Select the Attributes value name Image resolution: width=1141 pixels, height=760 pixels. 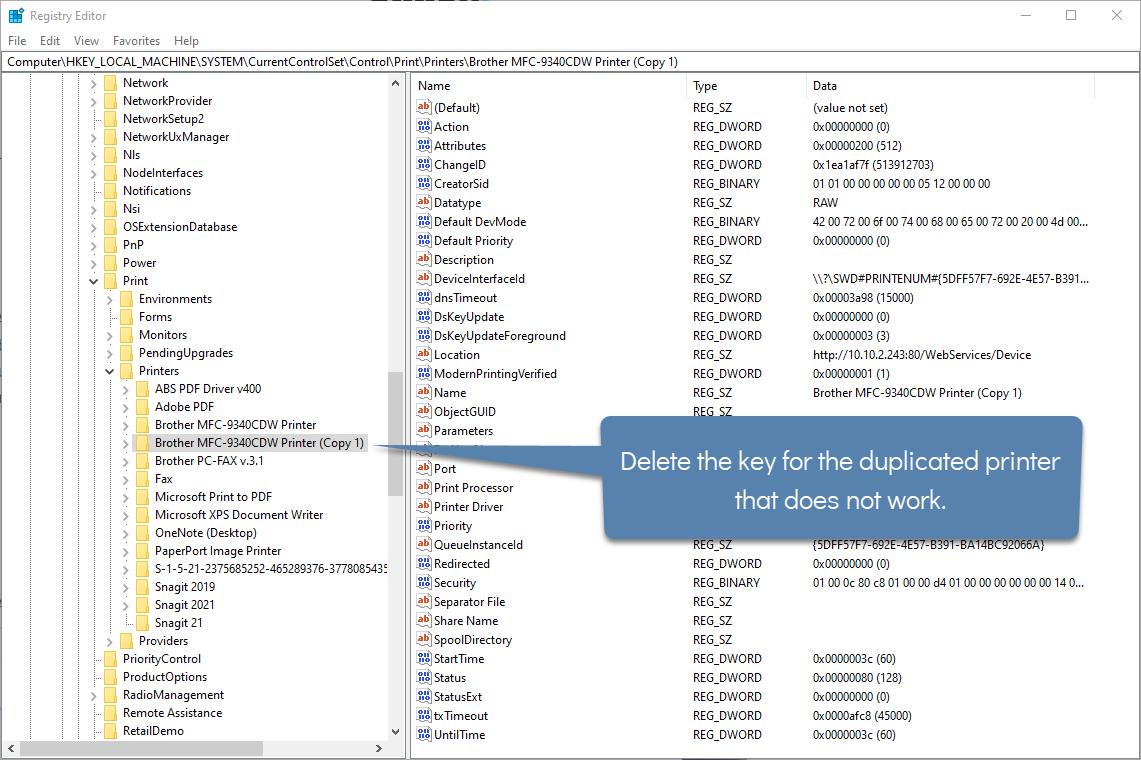point(460,146)
